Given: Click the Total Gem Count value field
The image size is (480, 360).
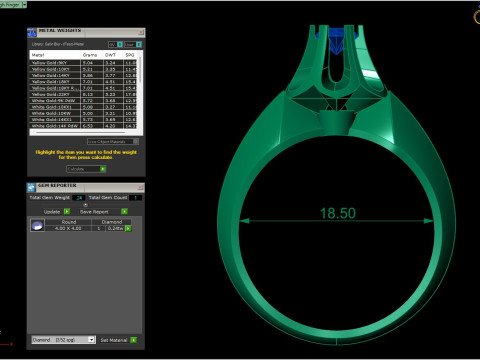Looking at the screenshot, I should pyautogui.click(x=135, y=198).
